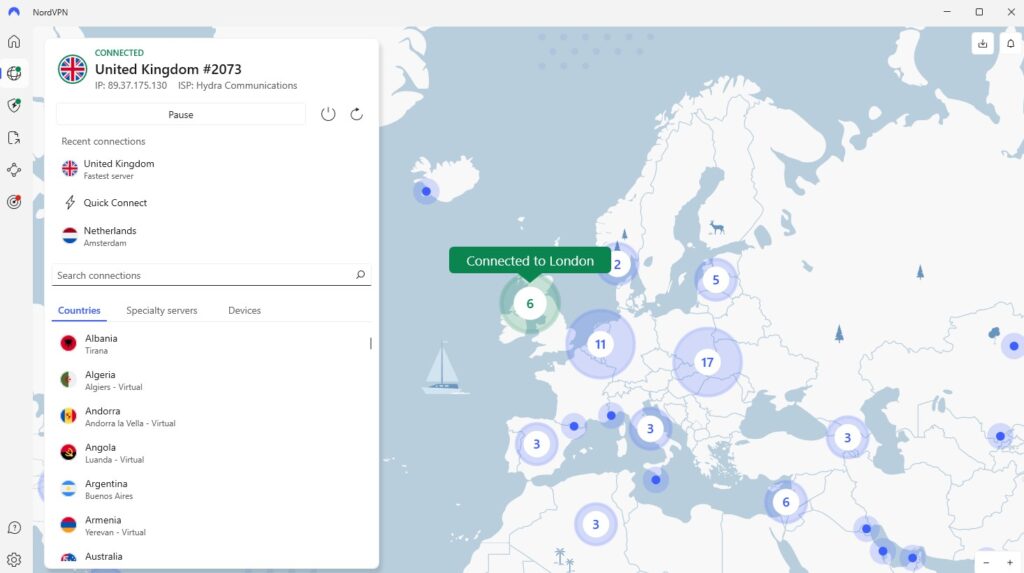Click the Algeria flag icon

68,380
